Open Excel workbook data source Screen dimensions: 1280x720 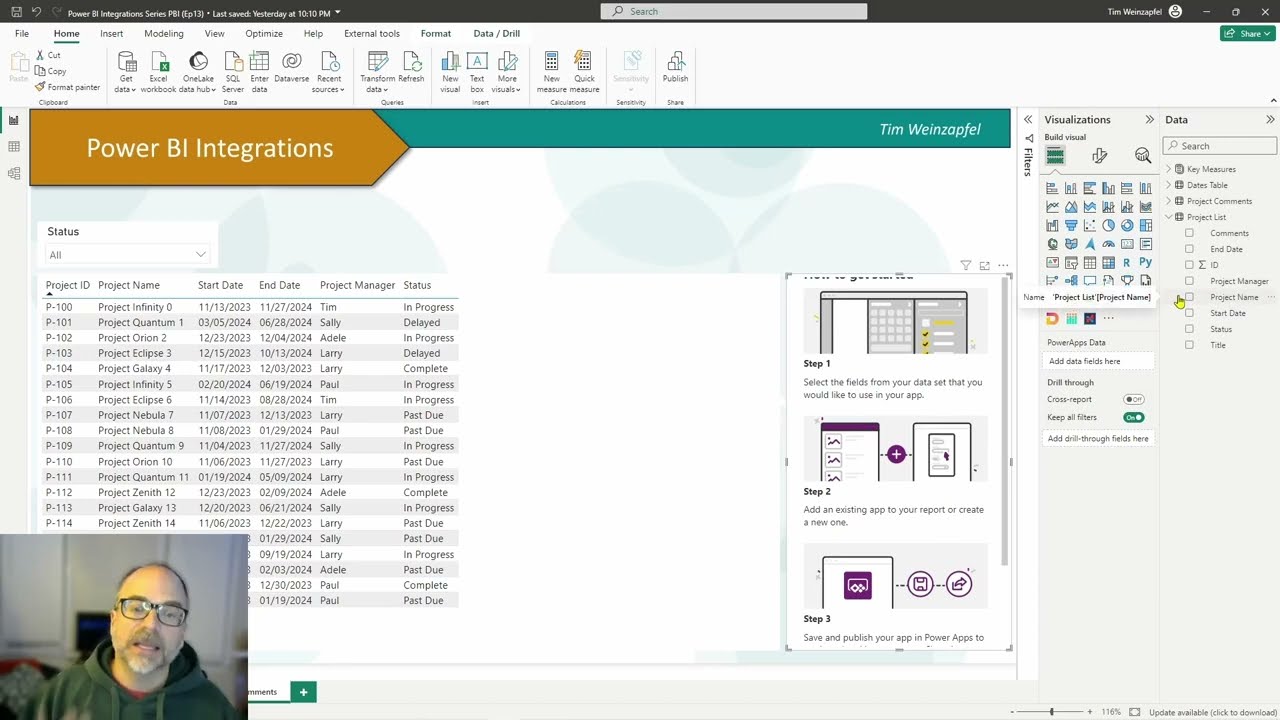(158, 71)
